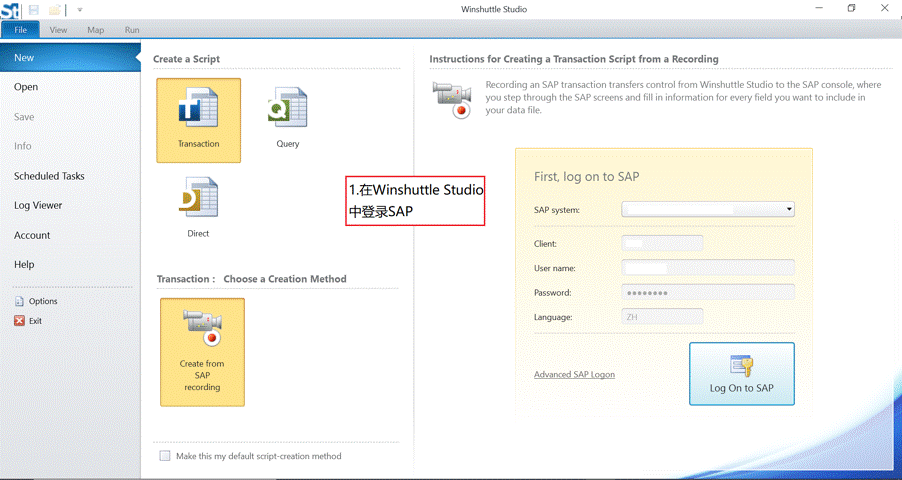Click the Direct label under its icon
The height and width of the screenshot is (480, 902).
point(198,234)
